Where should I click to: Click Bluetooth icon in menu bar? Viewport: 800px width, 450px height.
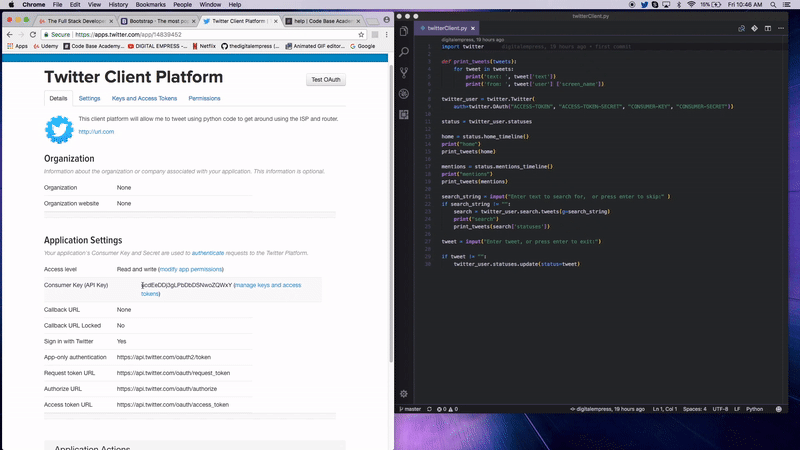click(x=679, y=5)
